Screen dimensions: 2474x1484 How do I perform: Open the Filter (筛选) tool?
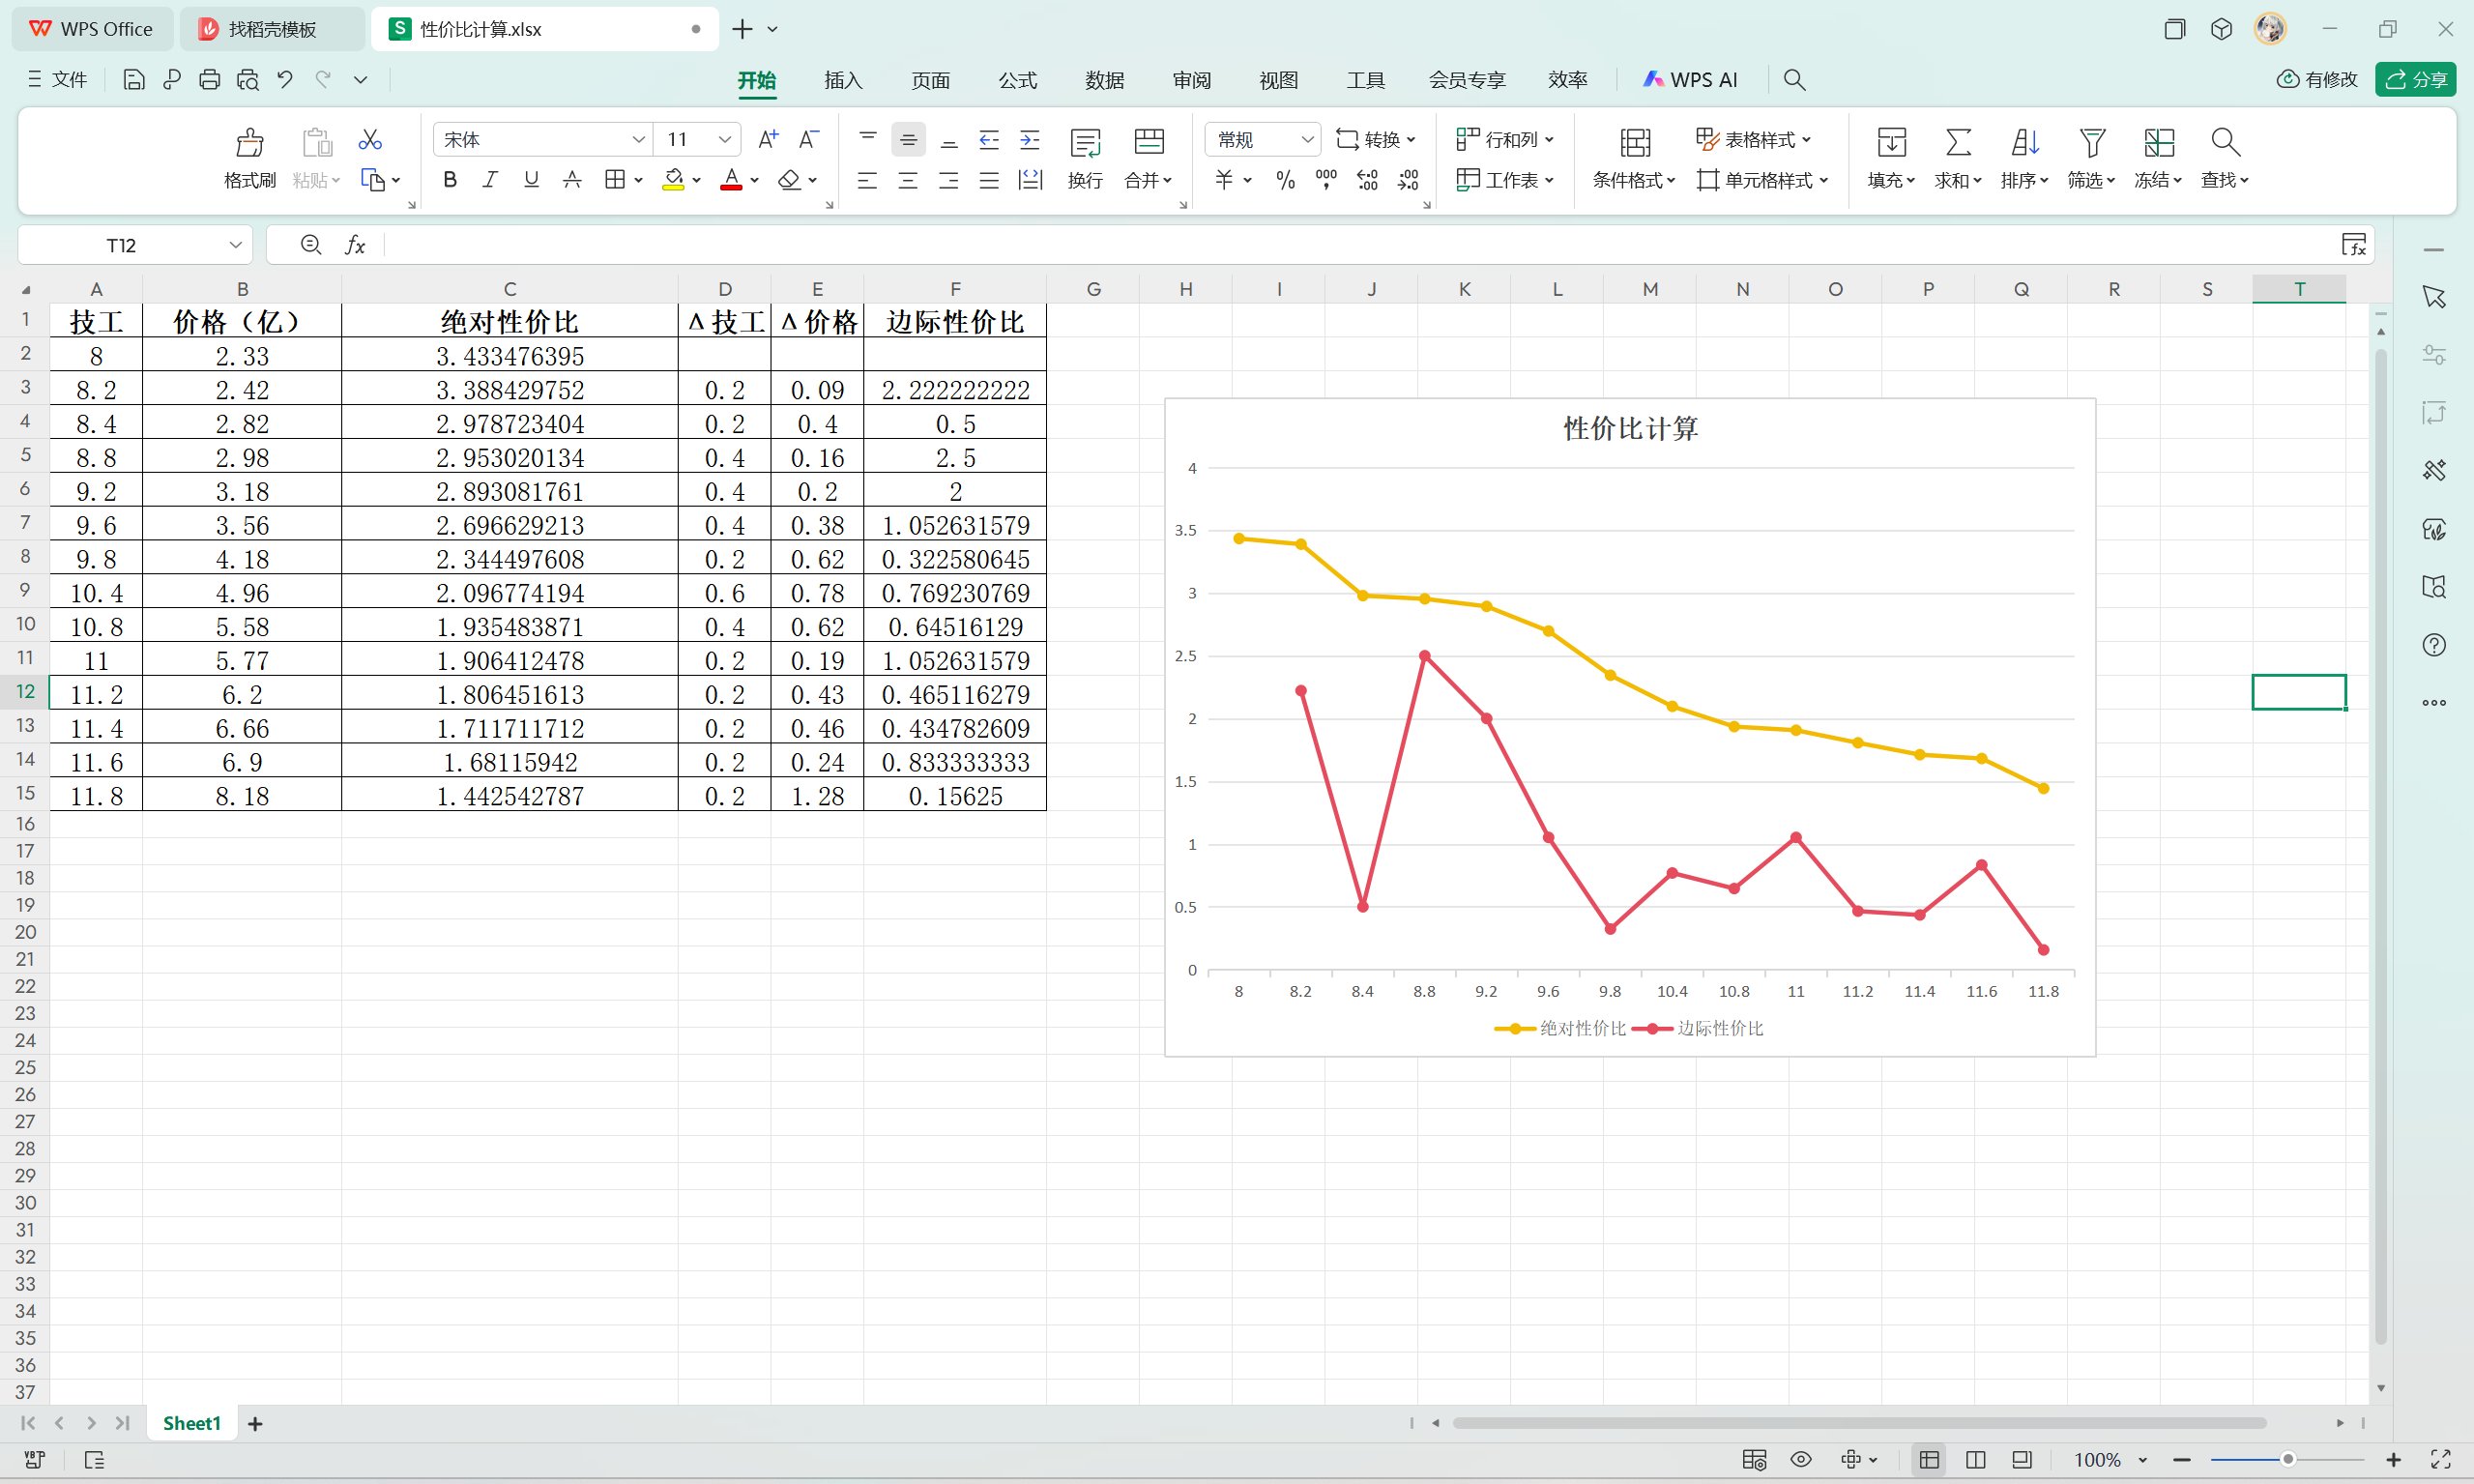tap(2091, 158)
